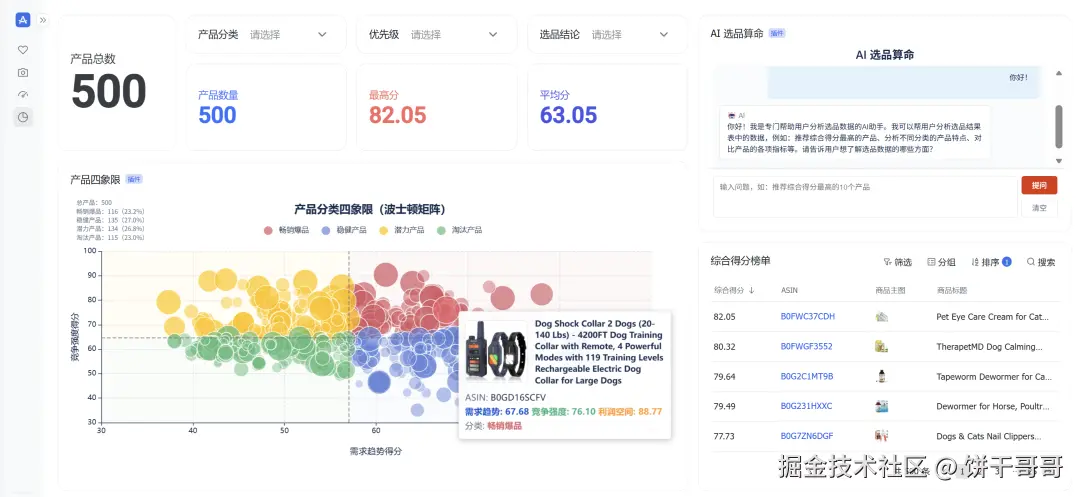Click the chat scrollbar up arrow

(x=1059, y=72)
